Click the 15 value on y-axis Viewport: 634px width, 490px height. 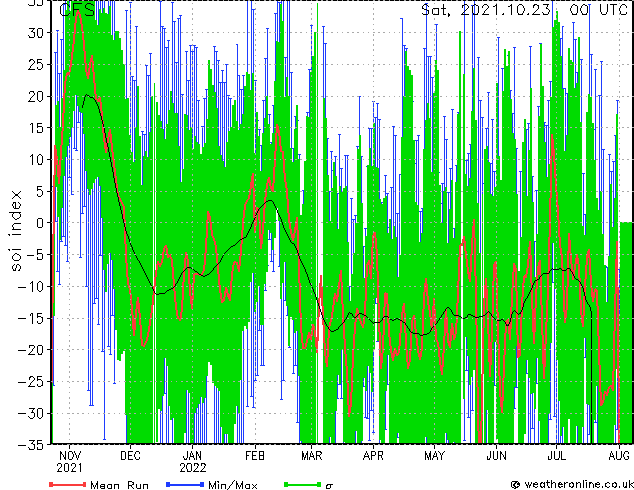point(36,128)
